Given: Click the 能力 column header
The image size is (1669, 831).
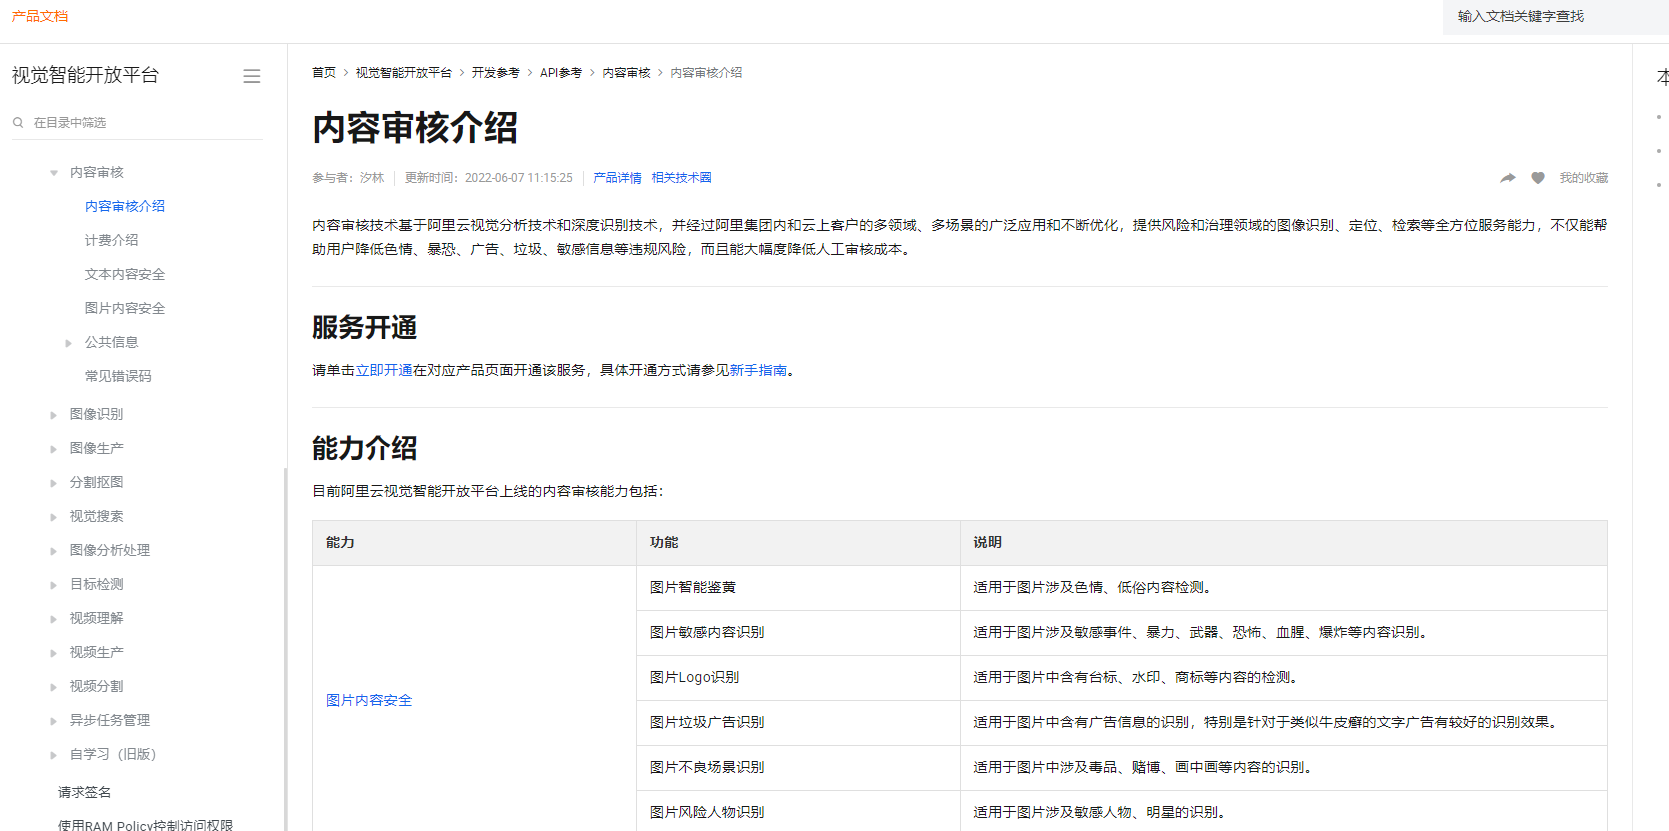Looking at the screenshot, I should [474, 543].
